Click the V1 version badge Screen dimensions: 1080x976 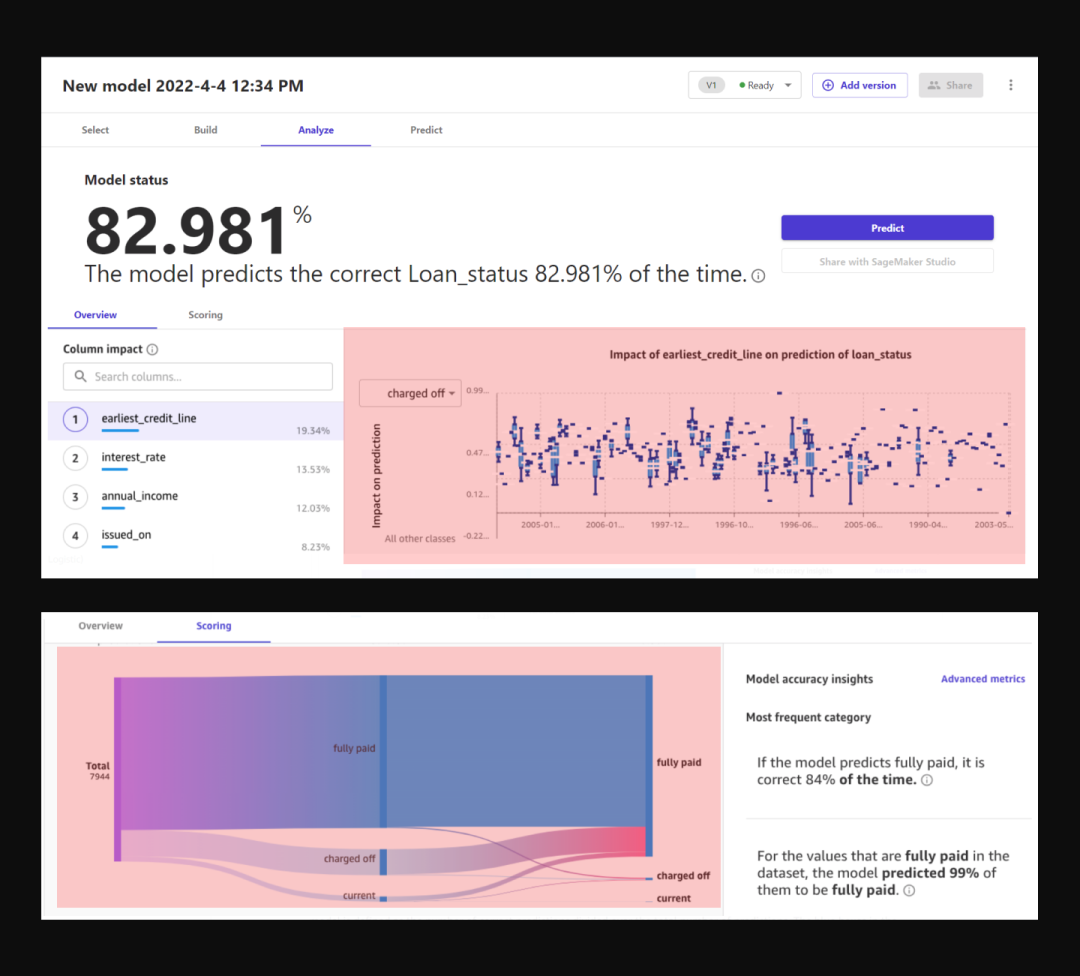click(712, 85)
